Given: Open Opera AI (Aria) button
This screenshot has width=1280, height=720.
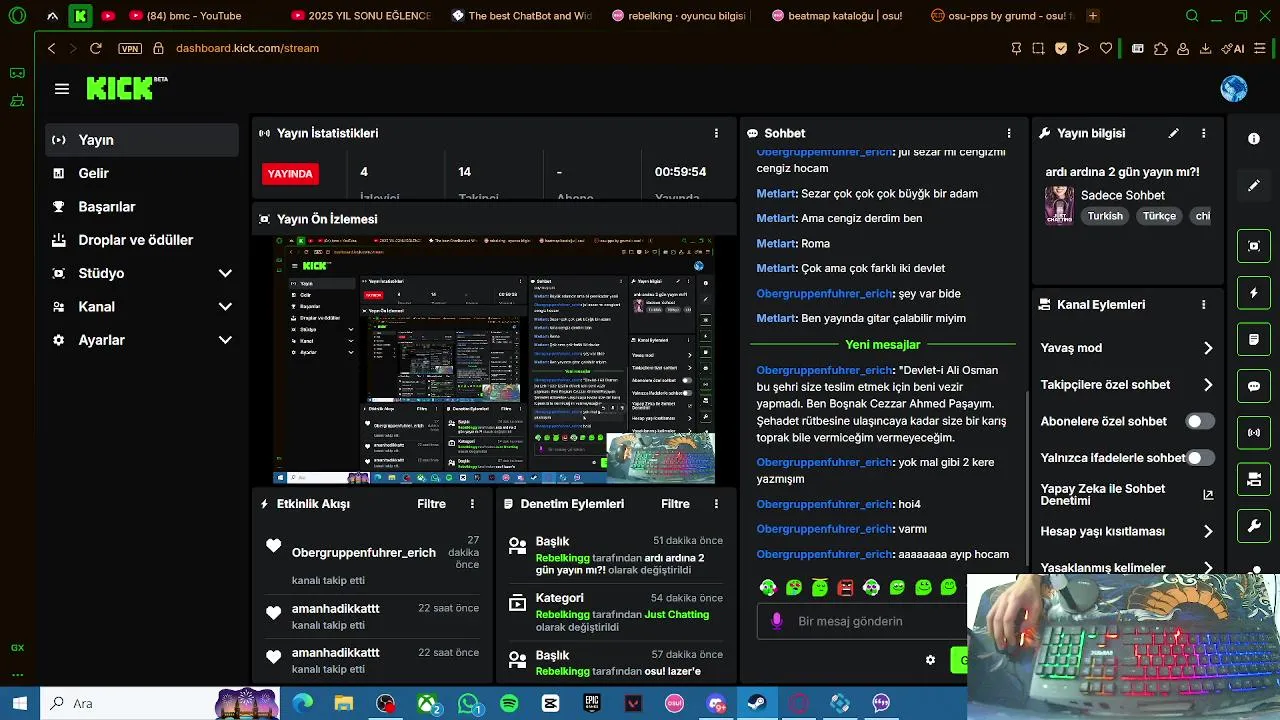Looking at the screenshot, I should pyautogui.click(x=1231, y=48).
